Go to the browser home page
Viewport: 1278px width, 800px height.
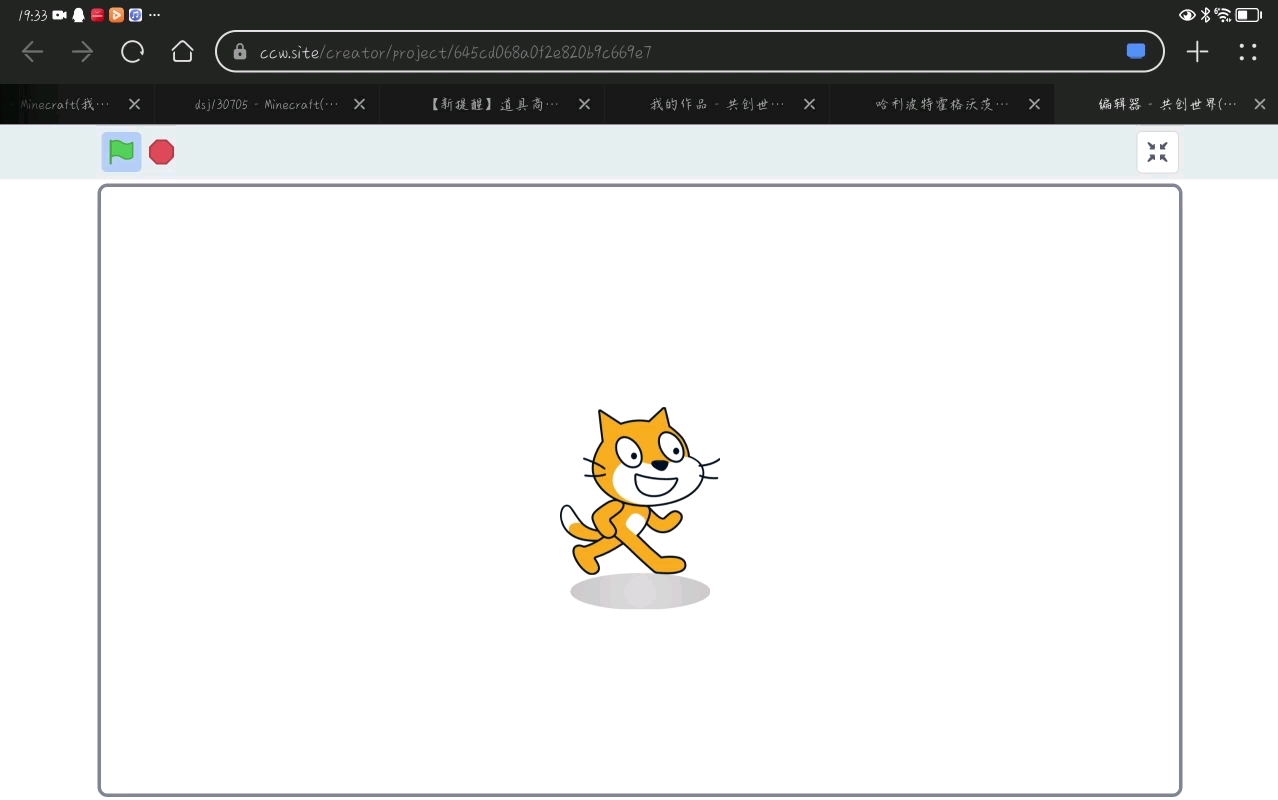(x=182, y=51)
